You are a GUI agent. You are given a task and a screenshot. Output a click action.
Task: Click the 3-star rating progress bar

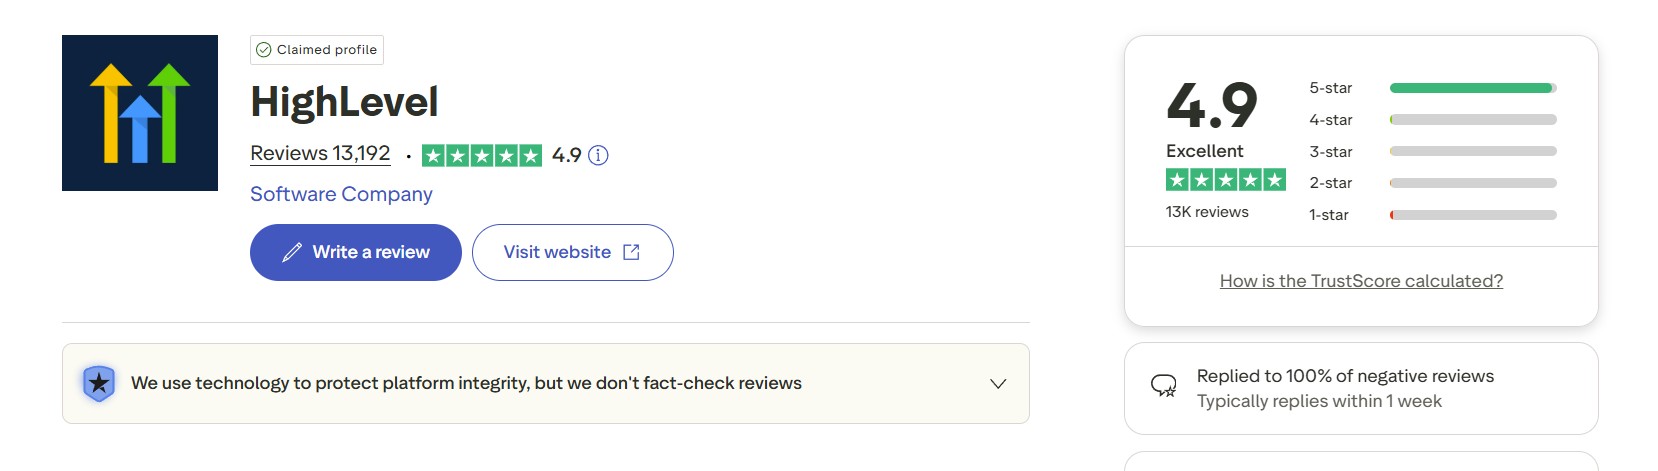(x=1472, y=152)
